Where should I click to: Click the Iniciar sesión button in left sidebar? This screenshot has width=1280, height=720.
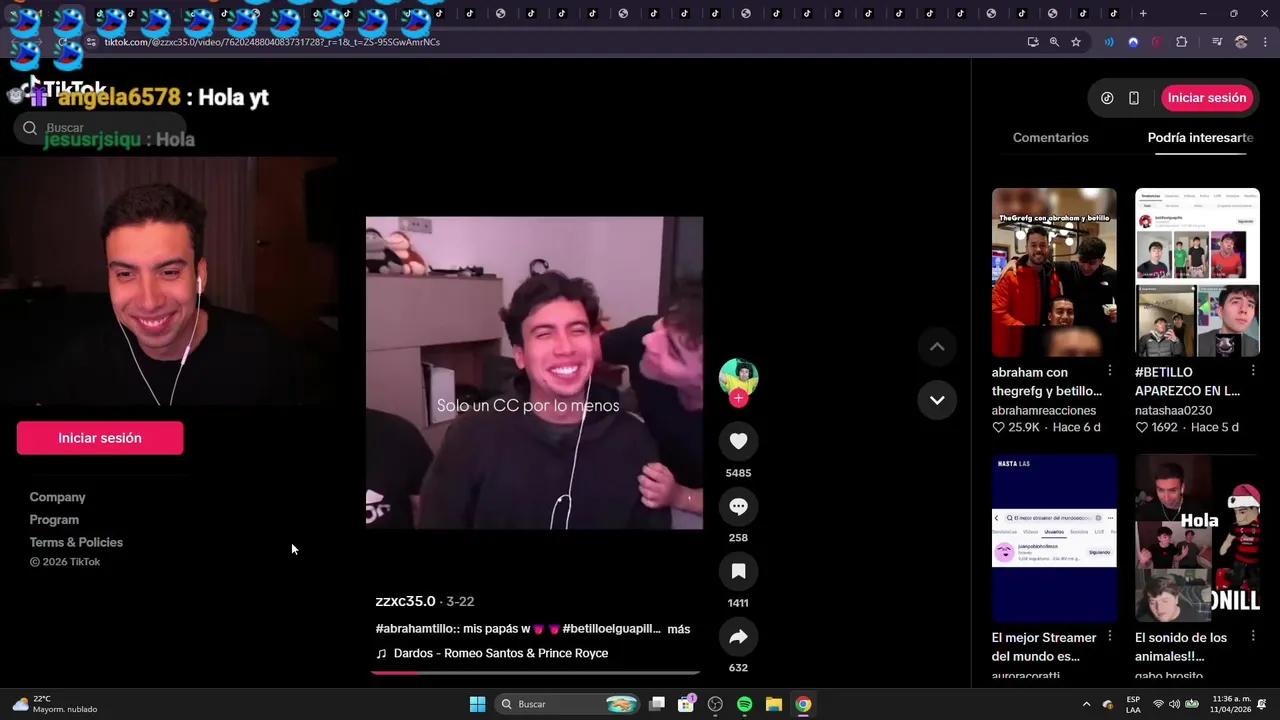pos(100,438)
